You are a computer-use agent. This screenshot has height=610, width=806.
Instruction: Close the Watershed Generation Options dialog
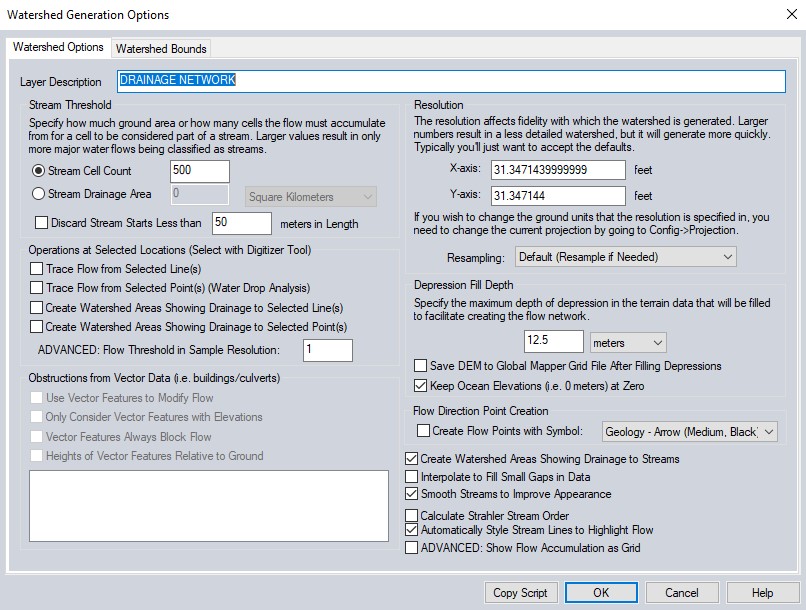coord(783,15)
